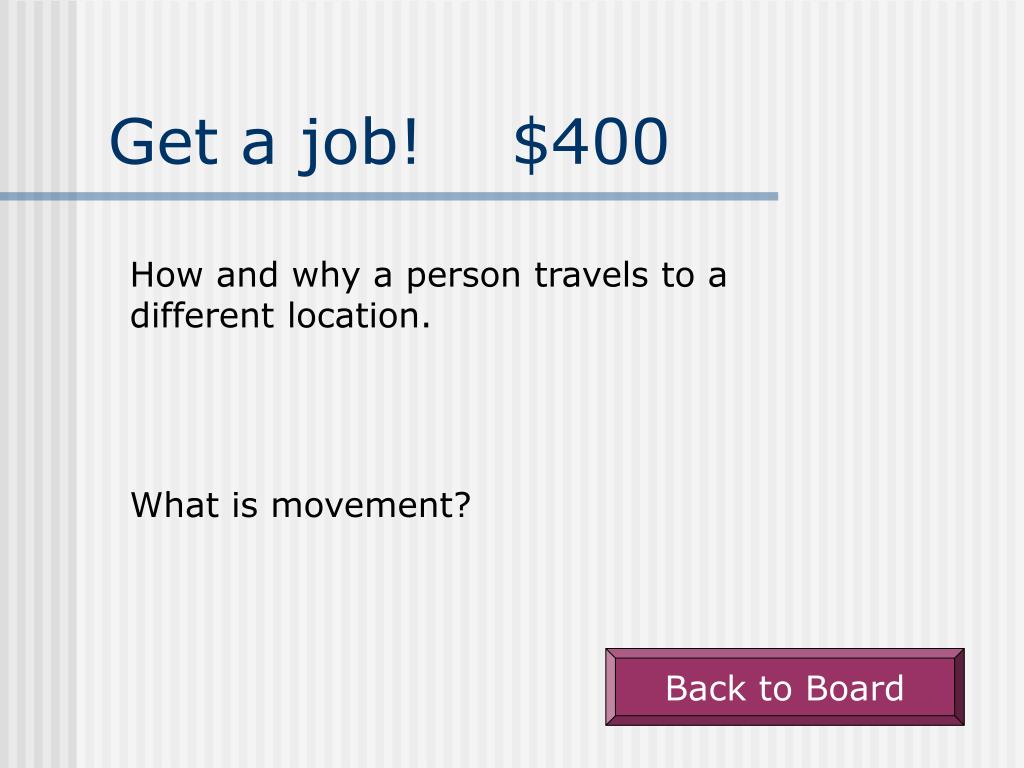Screen dimensions: 1024x768
Task: Click the $400 dollar value
Action: pos(591,142)
